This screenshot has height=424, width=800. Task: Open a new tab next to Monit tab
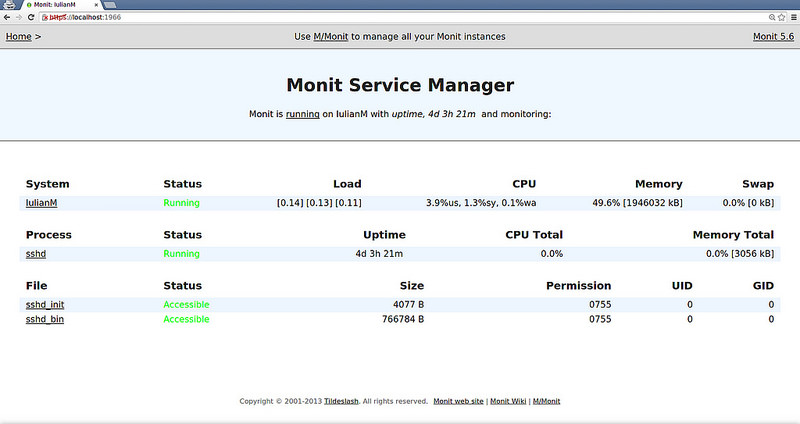[x=110, y=5]
